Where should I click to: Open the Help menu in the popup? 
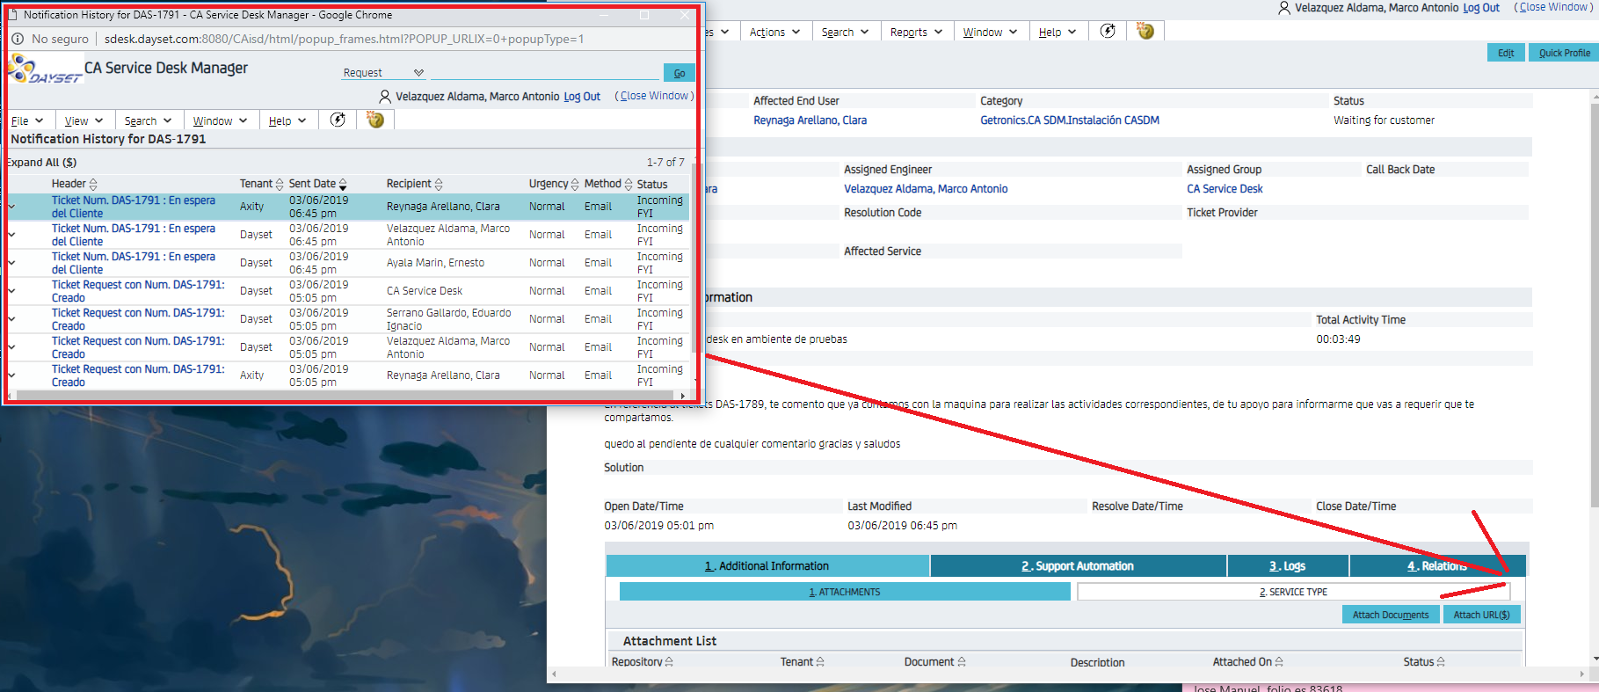point(287,121)
